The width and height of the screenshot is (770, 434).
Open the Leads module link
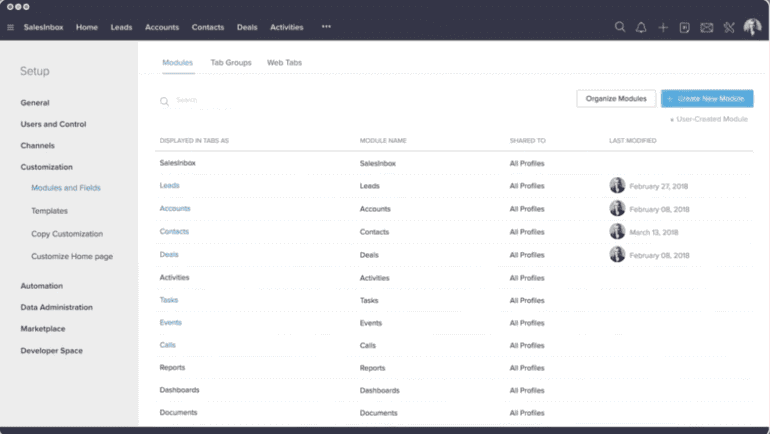point(169,185)
